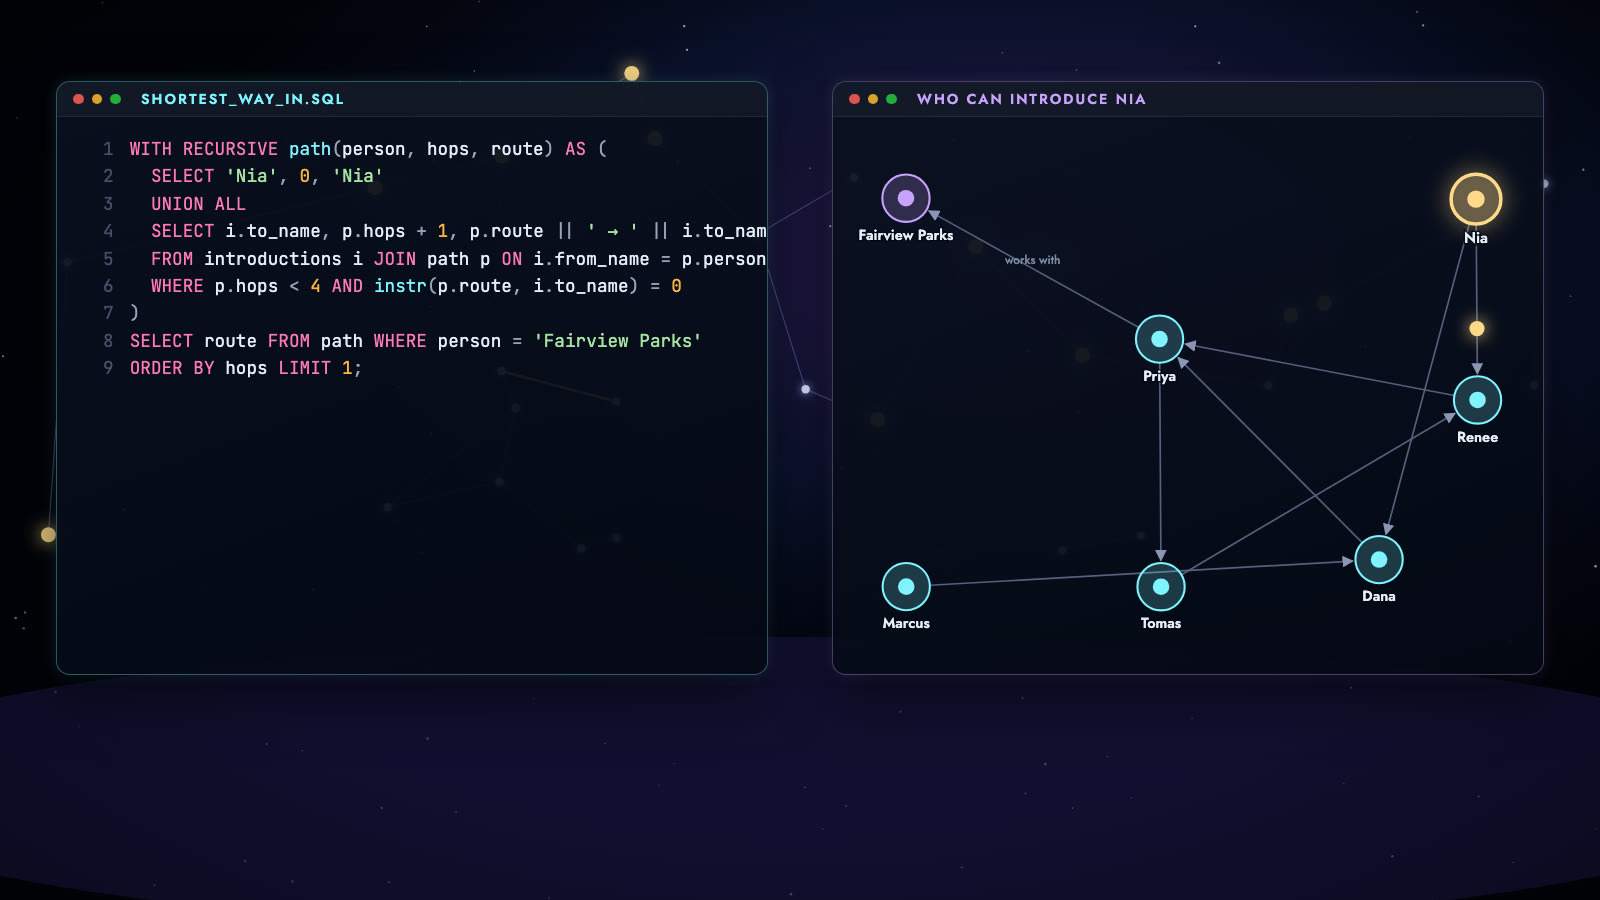Click the 'Dana' node label

click(x=1379, y=596)
